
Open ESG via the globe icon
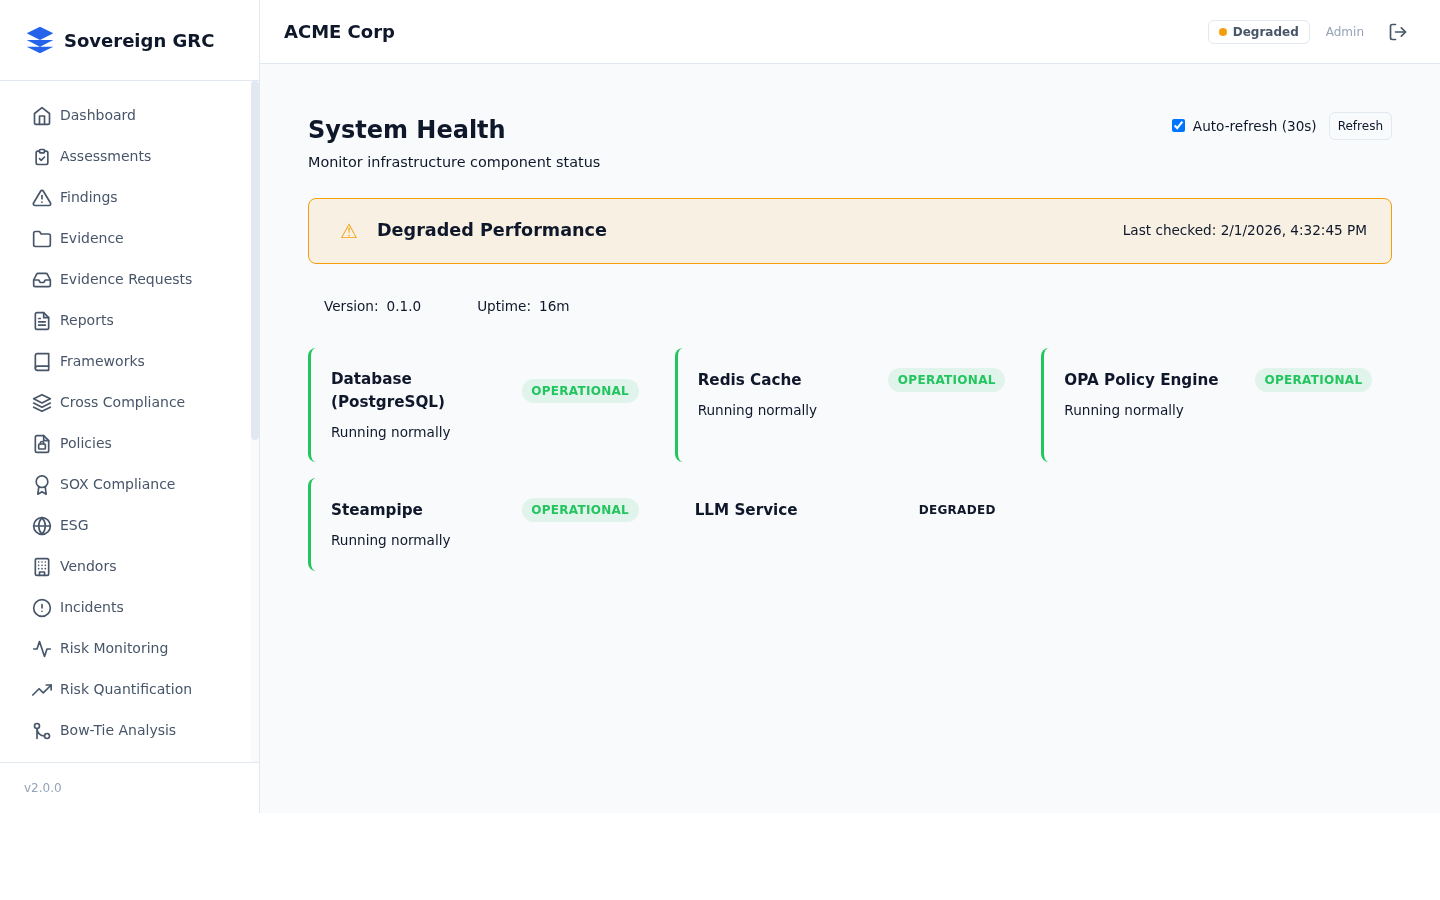pyautogui.click(x=42, y=525)
